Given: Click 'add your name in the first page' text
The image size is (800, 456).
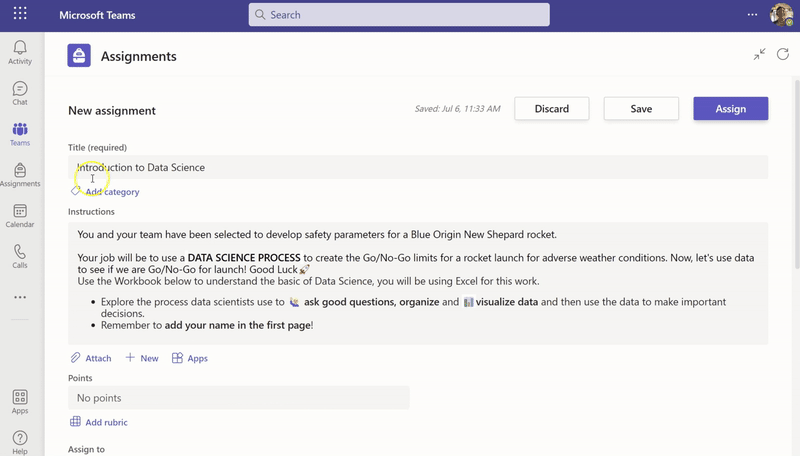Looking at the screenshot, I should 238,325.
